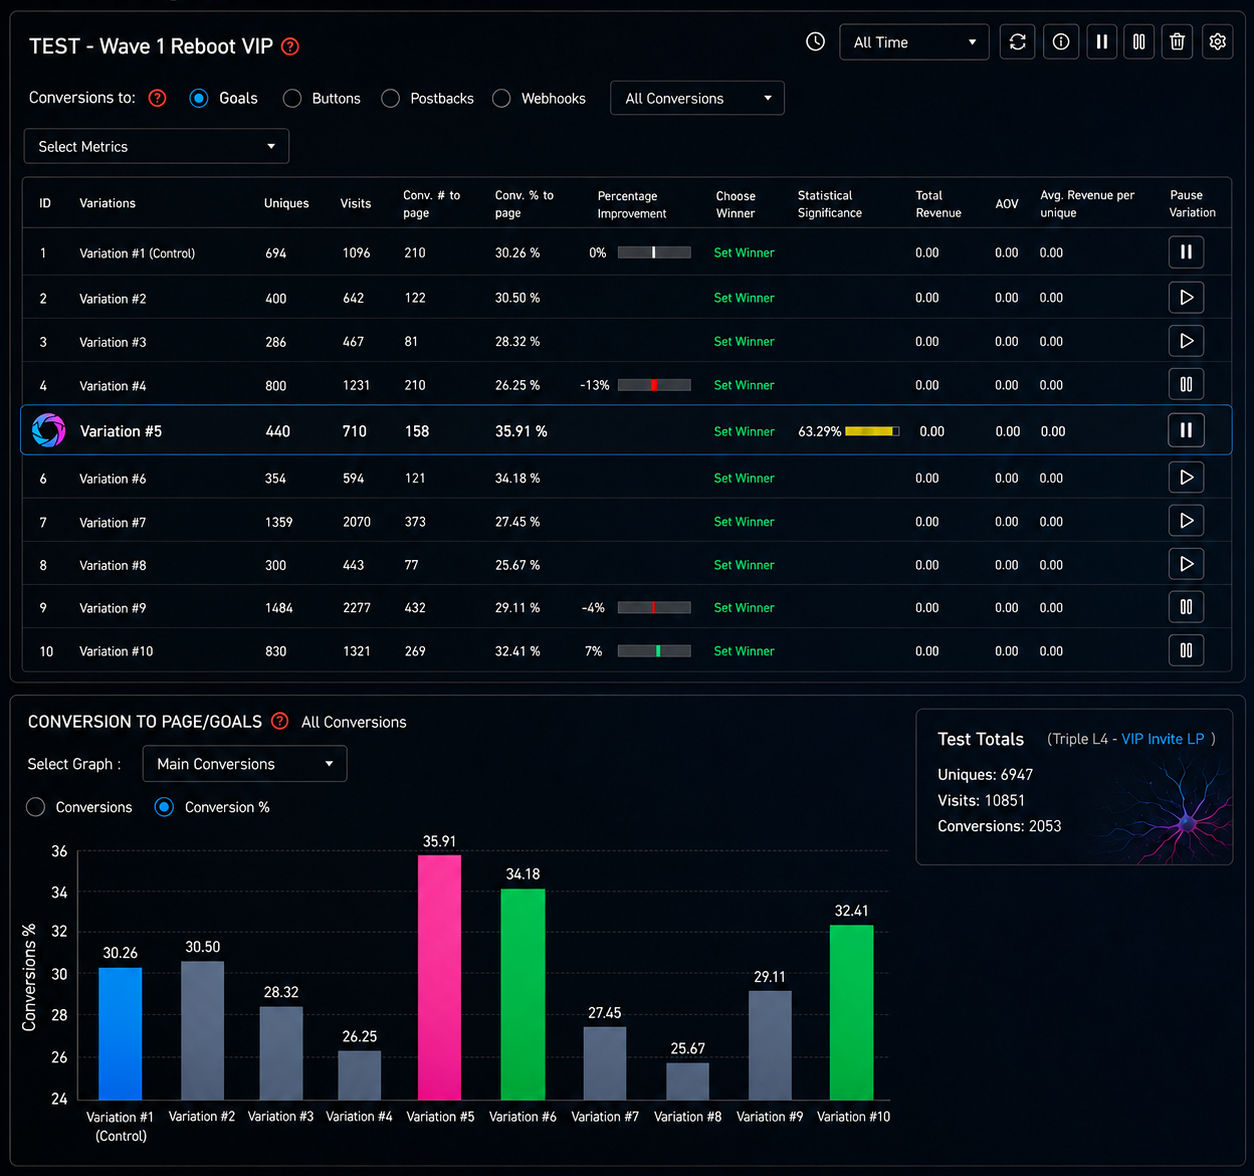Click the blue Variation #1 (Control) chart bar
Image resolution: width=1254 pixels, height=1176 pixels.
click(x=120, y=1034)
